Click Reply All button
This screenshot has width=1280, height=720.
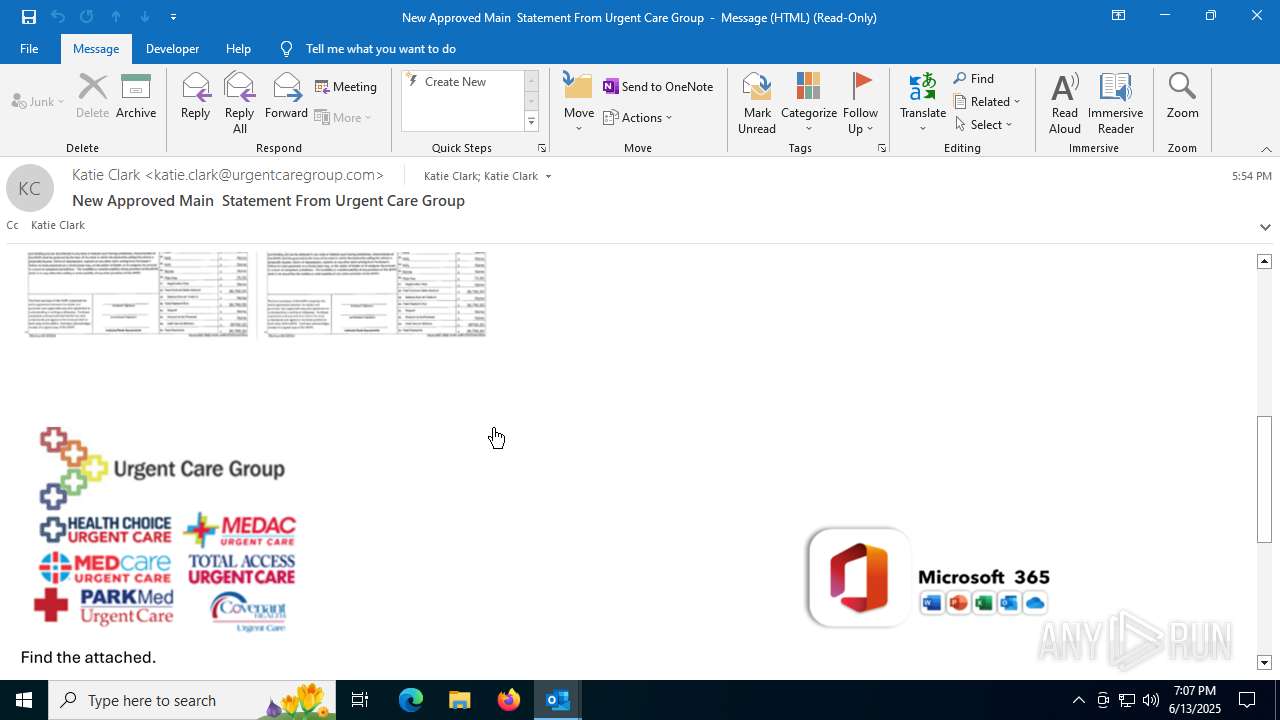pyautogui.click(x=240, y=103)
